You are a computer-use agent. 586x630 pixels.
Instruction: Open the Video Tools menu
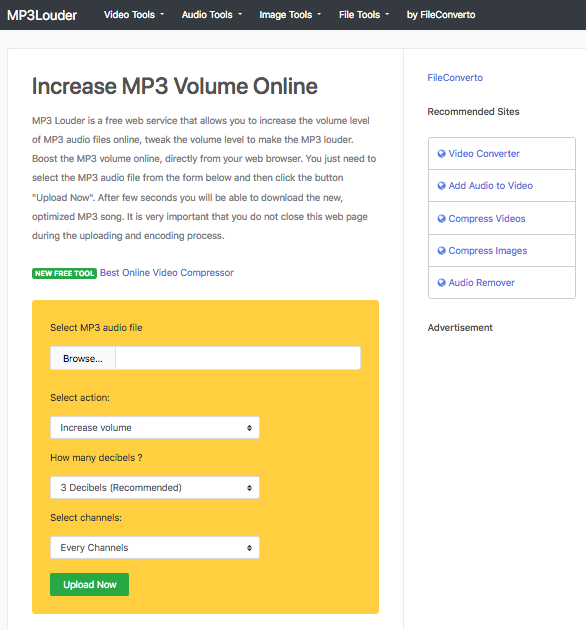(x=134, y=15)
